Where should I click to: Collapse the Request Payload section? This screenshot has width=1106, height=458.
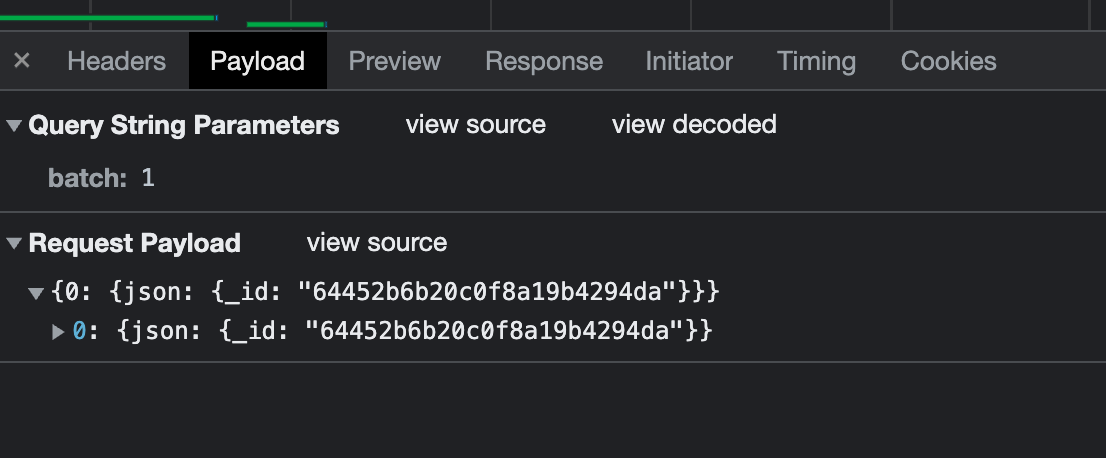[x=14, y=244]
